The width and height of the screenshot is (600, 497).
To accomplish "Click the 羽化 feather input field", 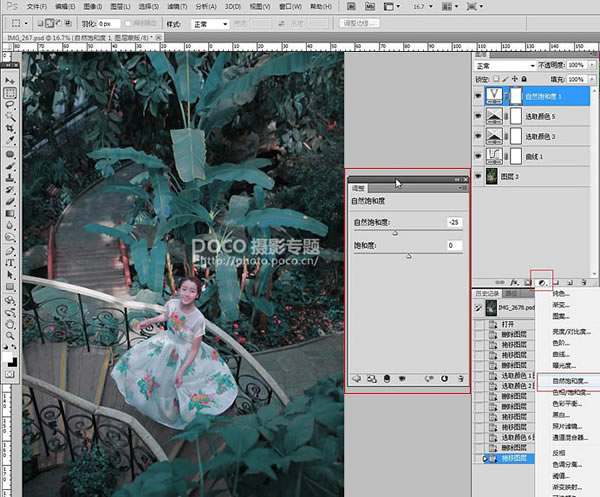I will pos(109,24).
